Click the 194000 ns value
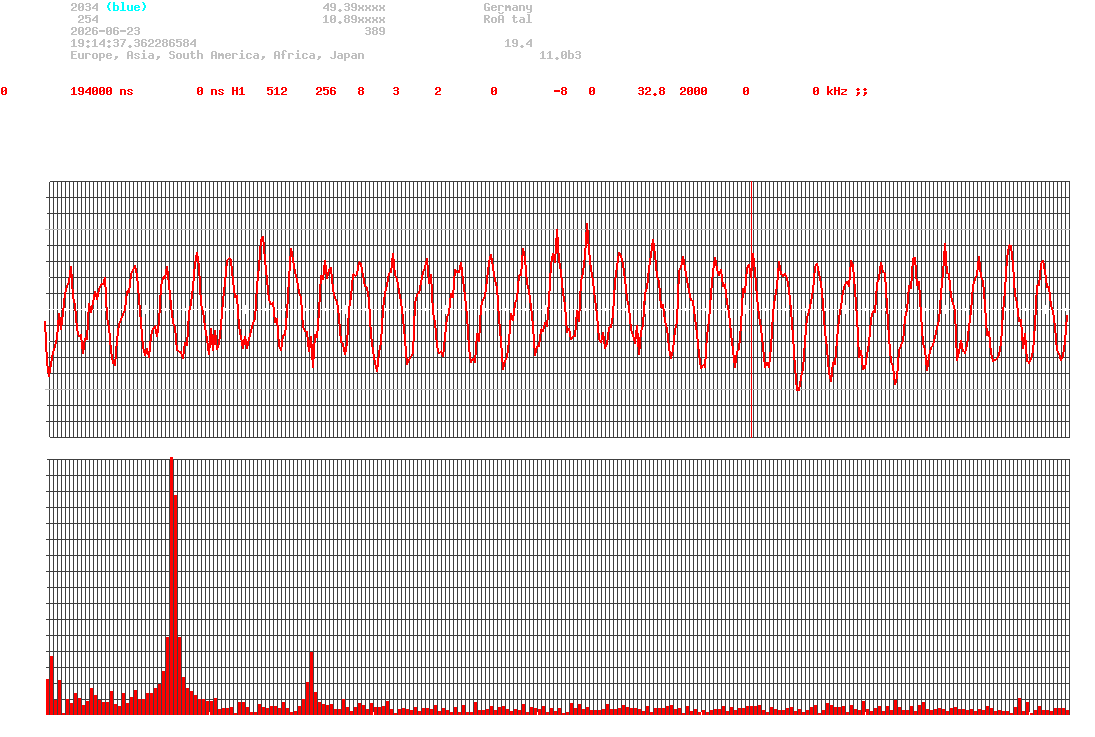The image size is (1095, 737). (101, 91)
